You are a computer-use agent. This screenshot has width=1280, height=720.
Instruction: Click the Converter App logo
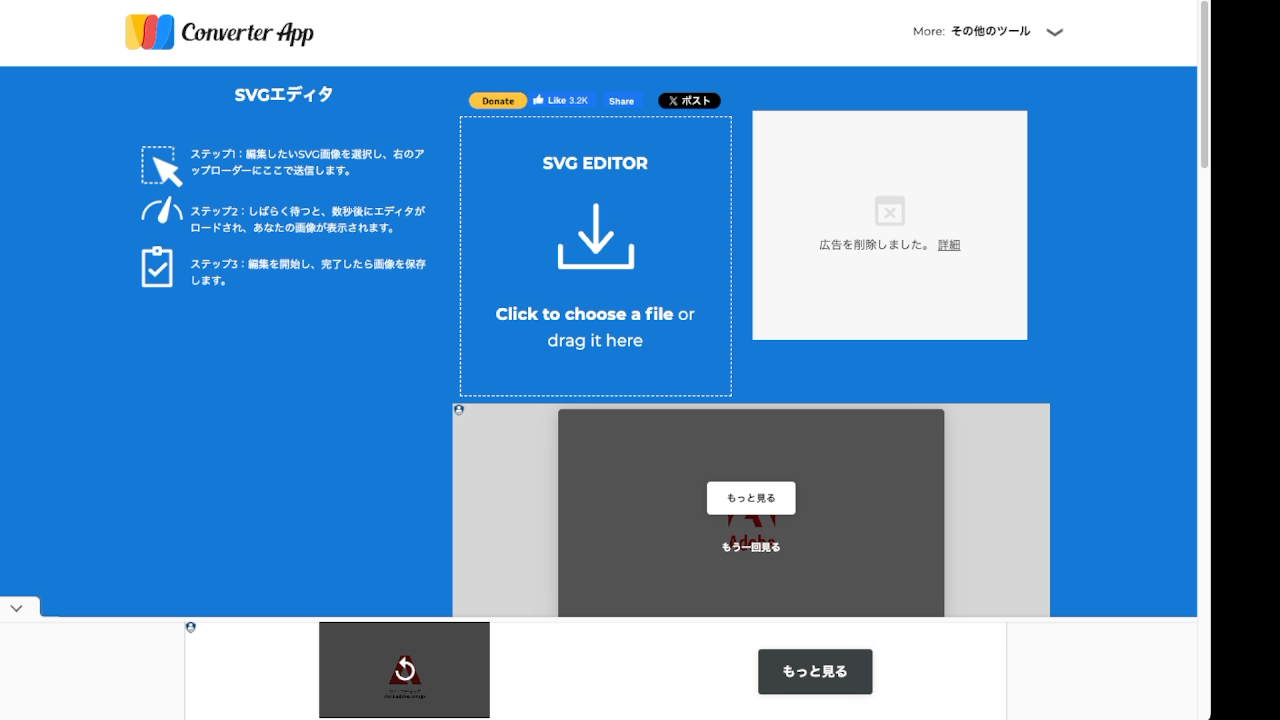click(219, 32)
